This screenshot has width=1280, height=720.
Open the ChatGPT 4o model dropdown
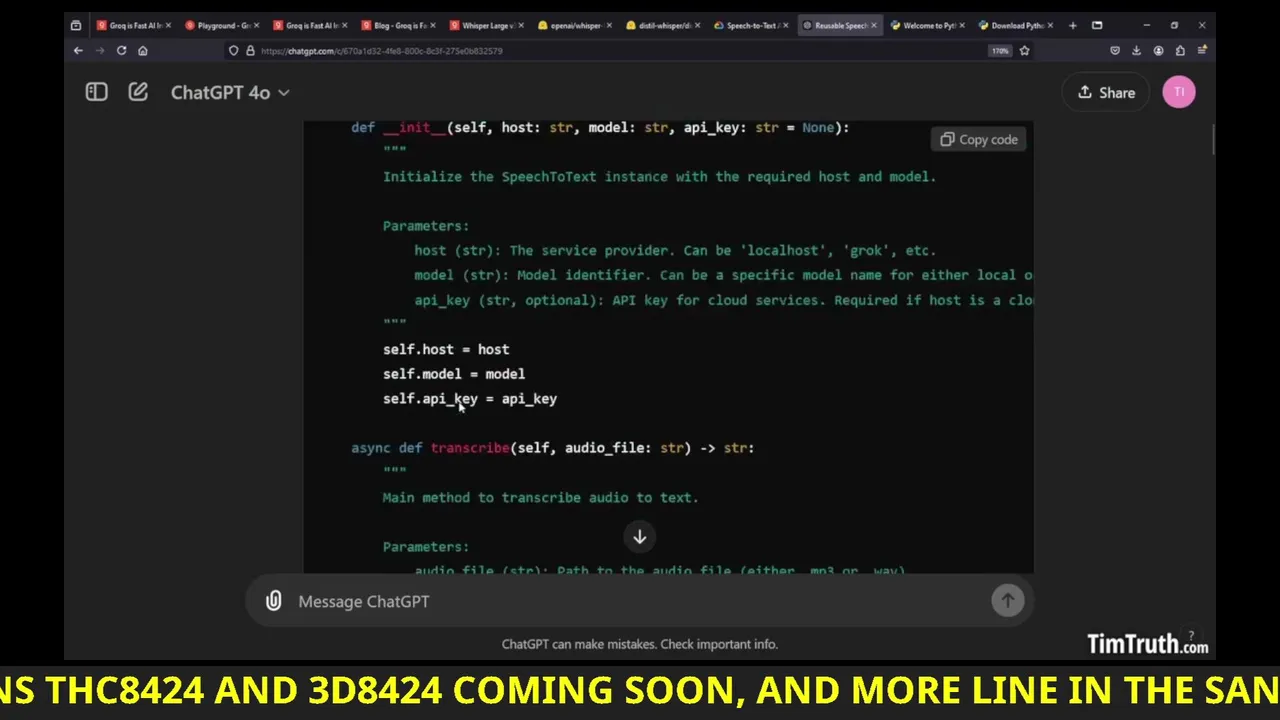click(230, 92)
